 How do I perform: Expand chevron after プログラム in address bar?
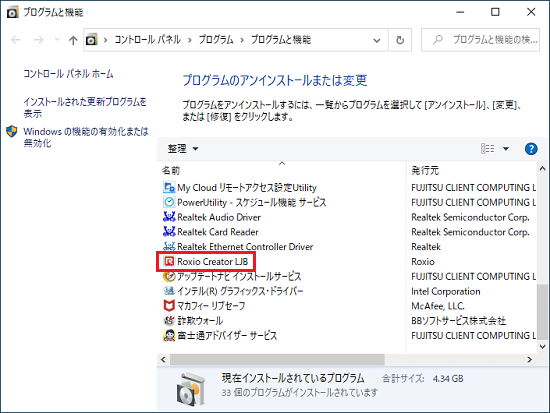242,40
